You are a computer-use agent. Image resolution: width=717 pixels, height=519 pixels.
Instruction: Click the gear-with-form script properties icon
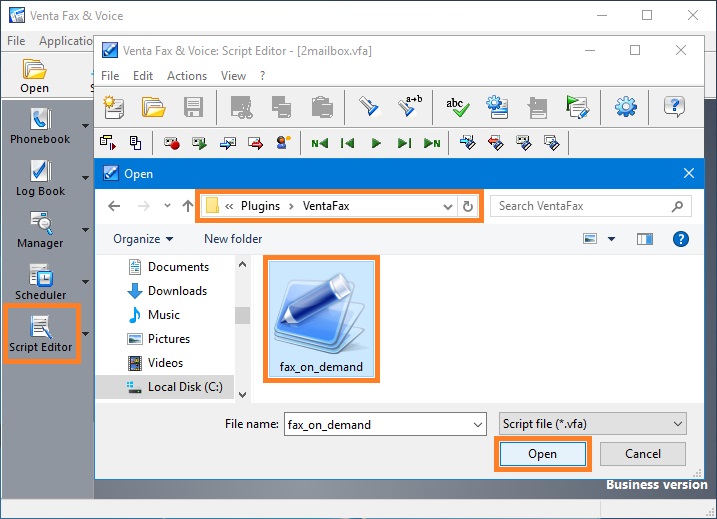click(497, 107)
